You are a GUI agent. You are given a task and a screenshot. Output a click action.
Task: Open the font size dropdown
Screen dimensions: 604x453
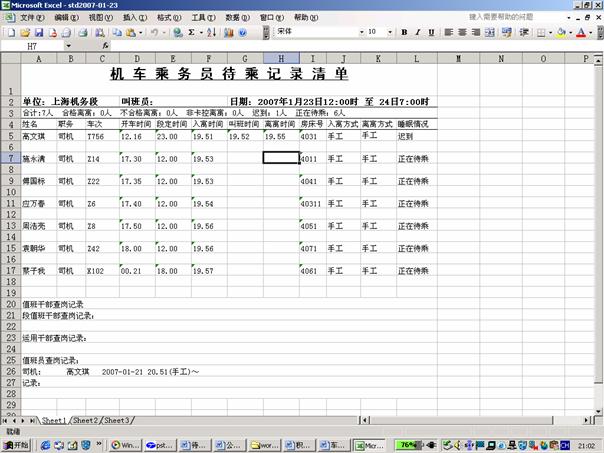389,32
